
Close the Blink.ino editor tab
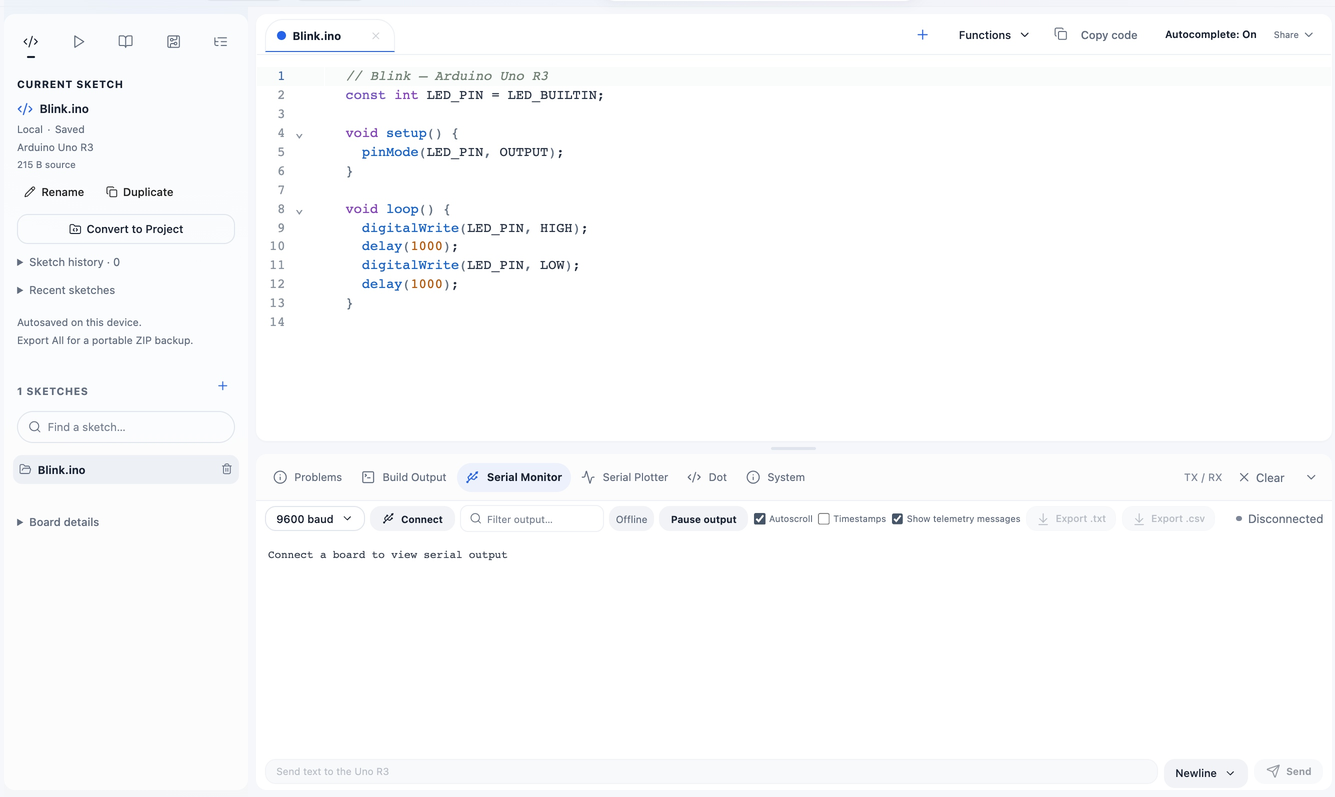click(376, 36)
